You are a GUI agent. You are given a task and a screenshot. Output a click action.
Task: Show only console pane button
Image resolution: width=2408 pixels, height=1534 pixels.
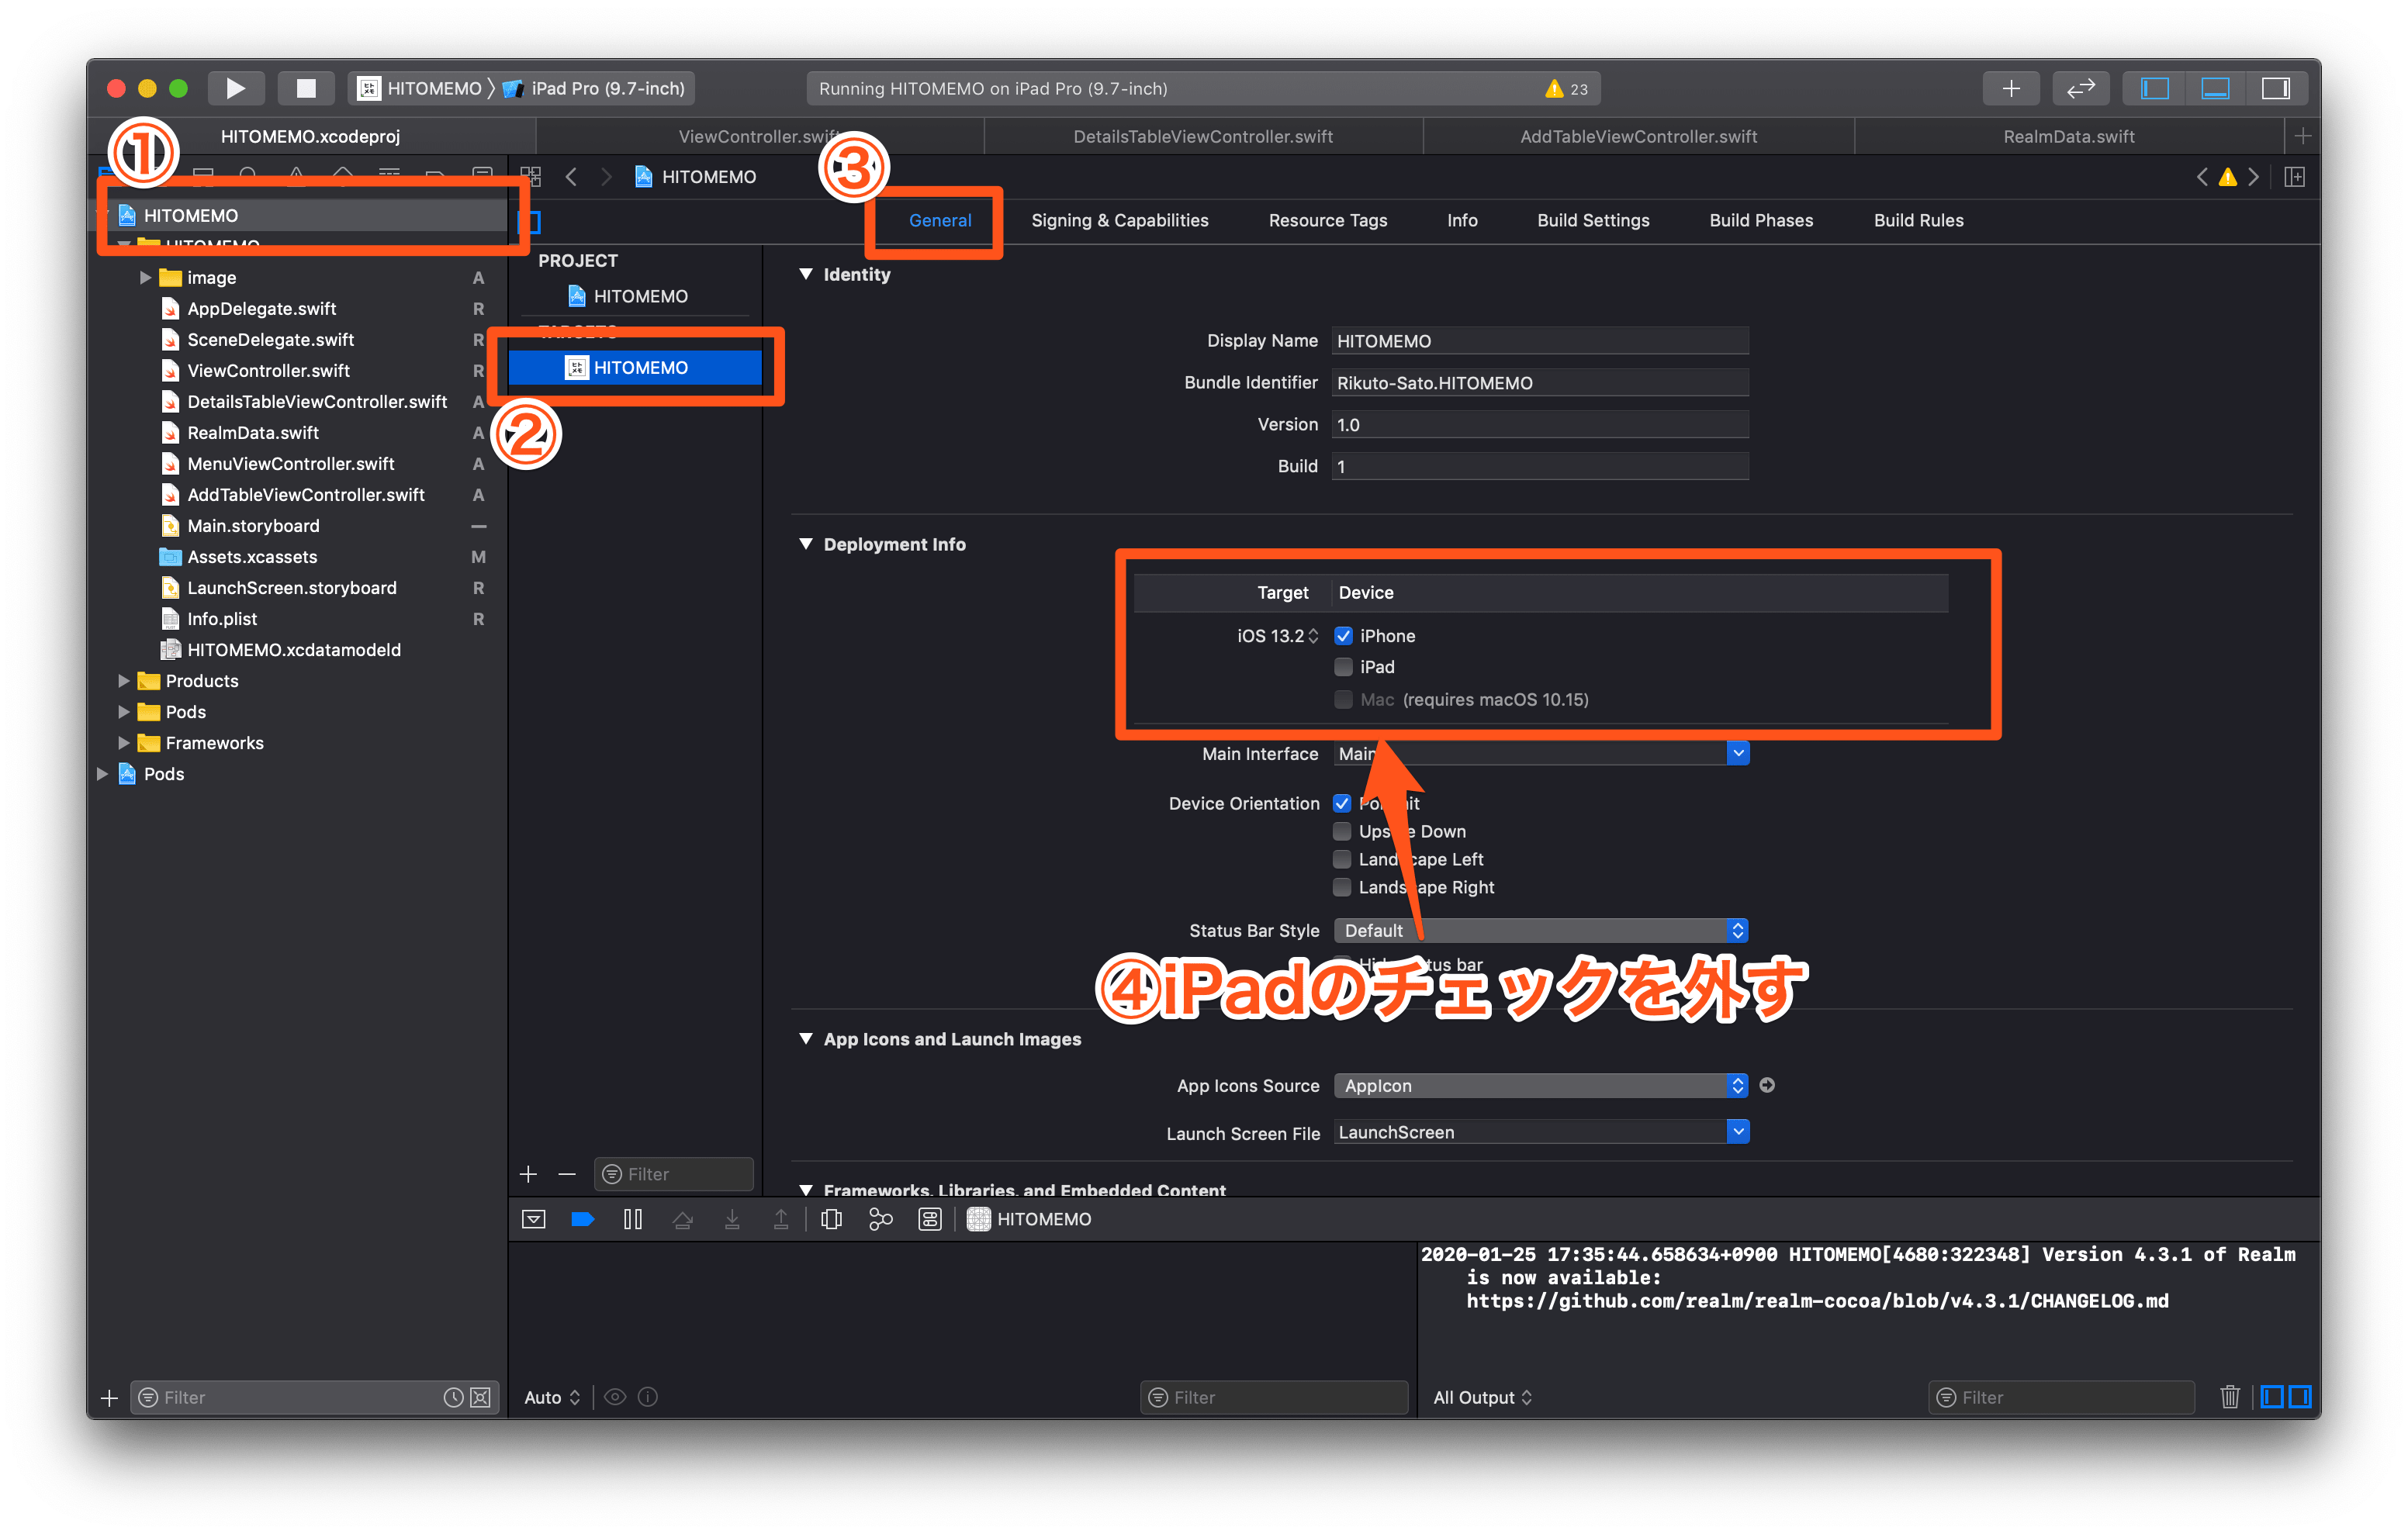(x=2300, y=1397)
